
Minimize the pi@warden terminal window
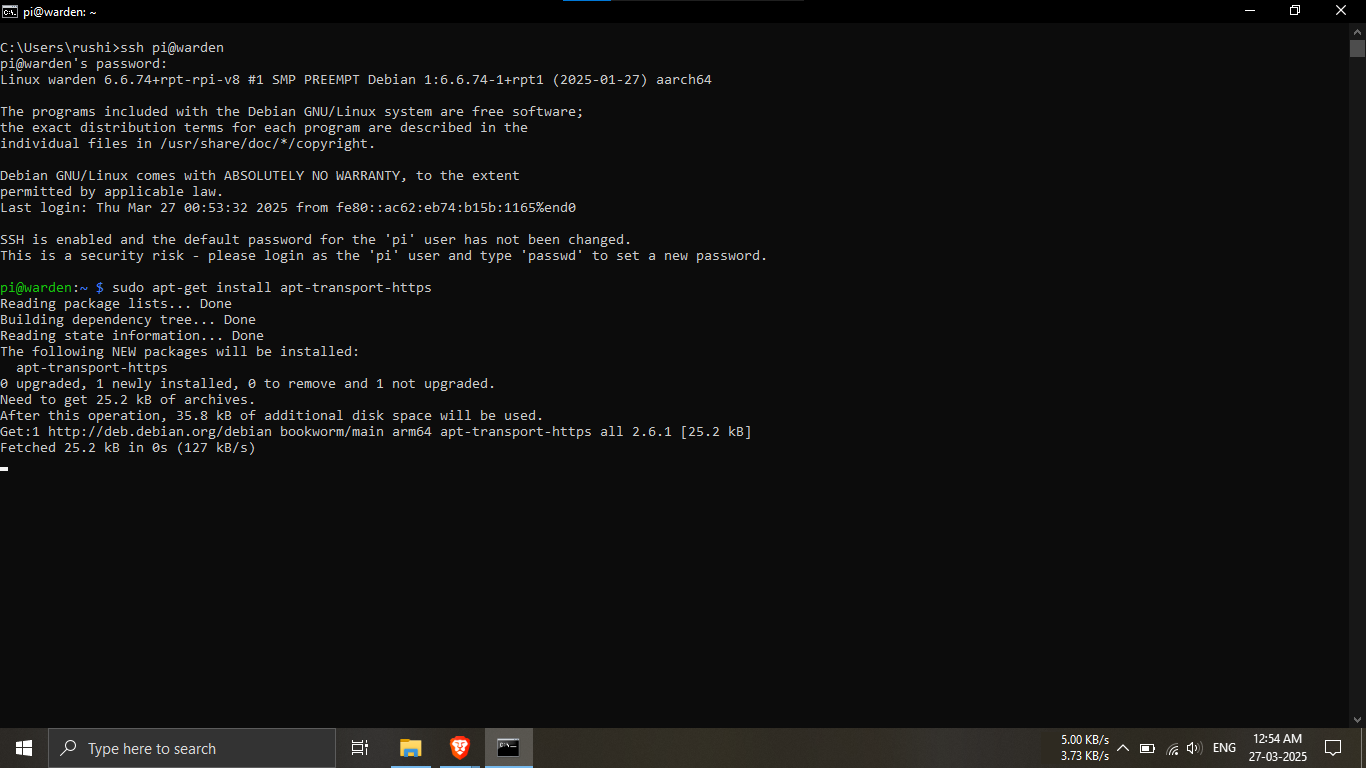pos(1249,11)
